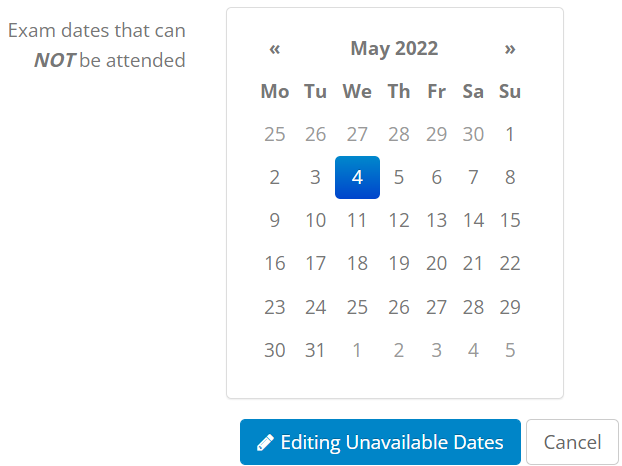Pick June 5 greyed-out date
This screenshot has width=622, height=466.
pos(510,350)
